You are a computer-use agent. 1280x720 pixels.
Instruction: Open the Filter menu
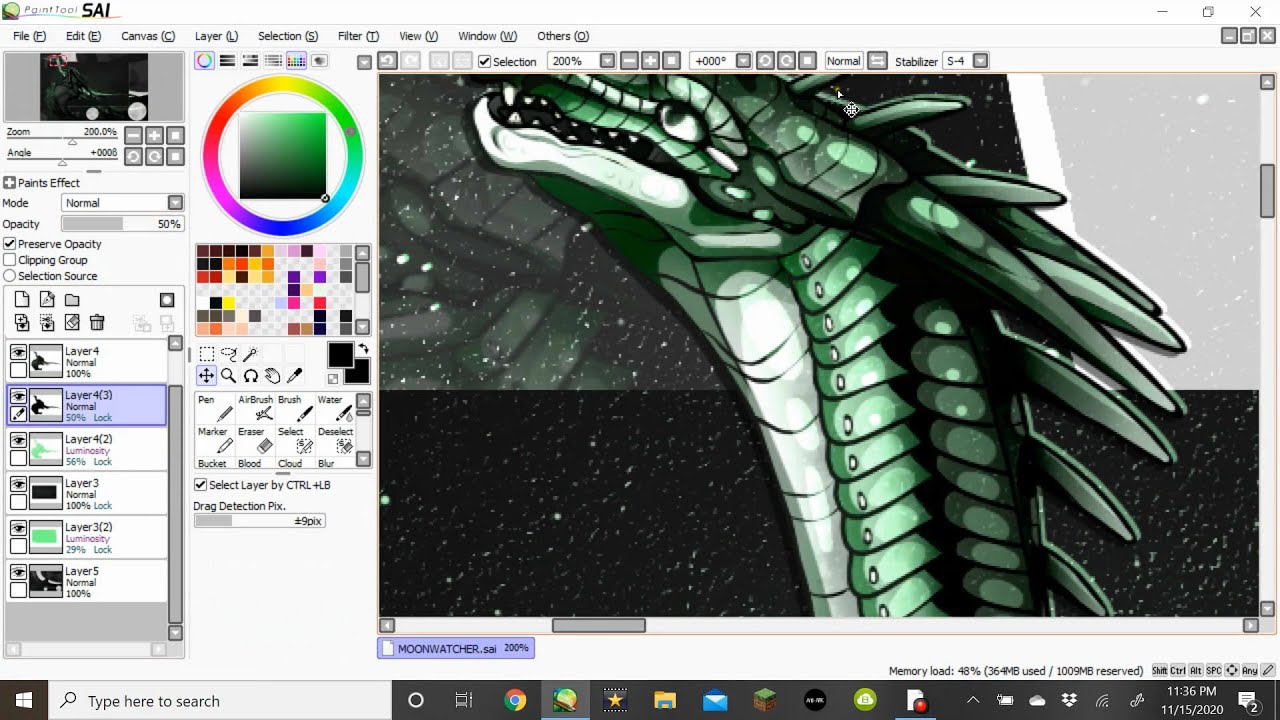click(358, 36)
